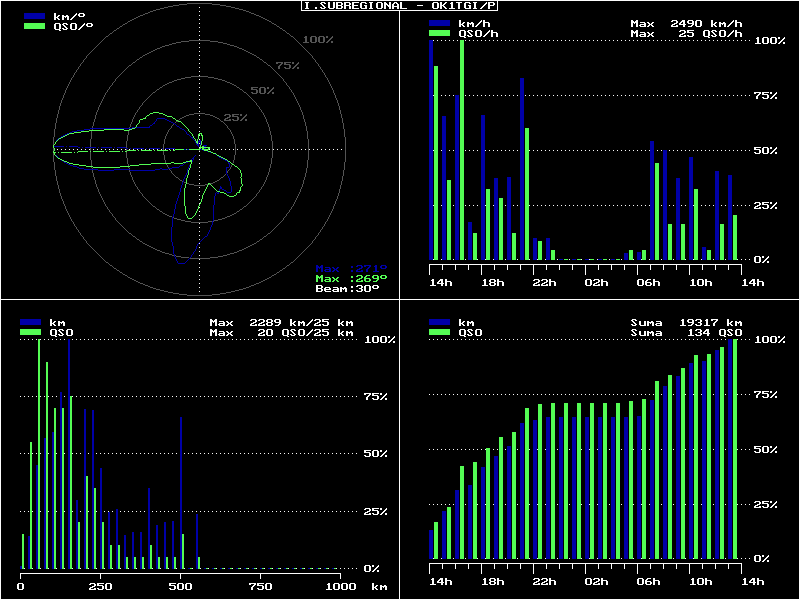This screenshot has height=600, width=800.
Task: Click the 500 mark on distance axis
Action: pos(181,587)
